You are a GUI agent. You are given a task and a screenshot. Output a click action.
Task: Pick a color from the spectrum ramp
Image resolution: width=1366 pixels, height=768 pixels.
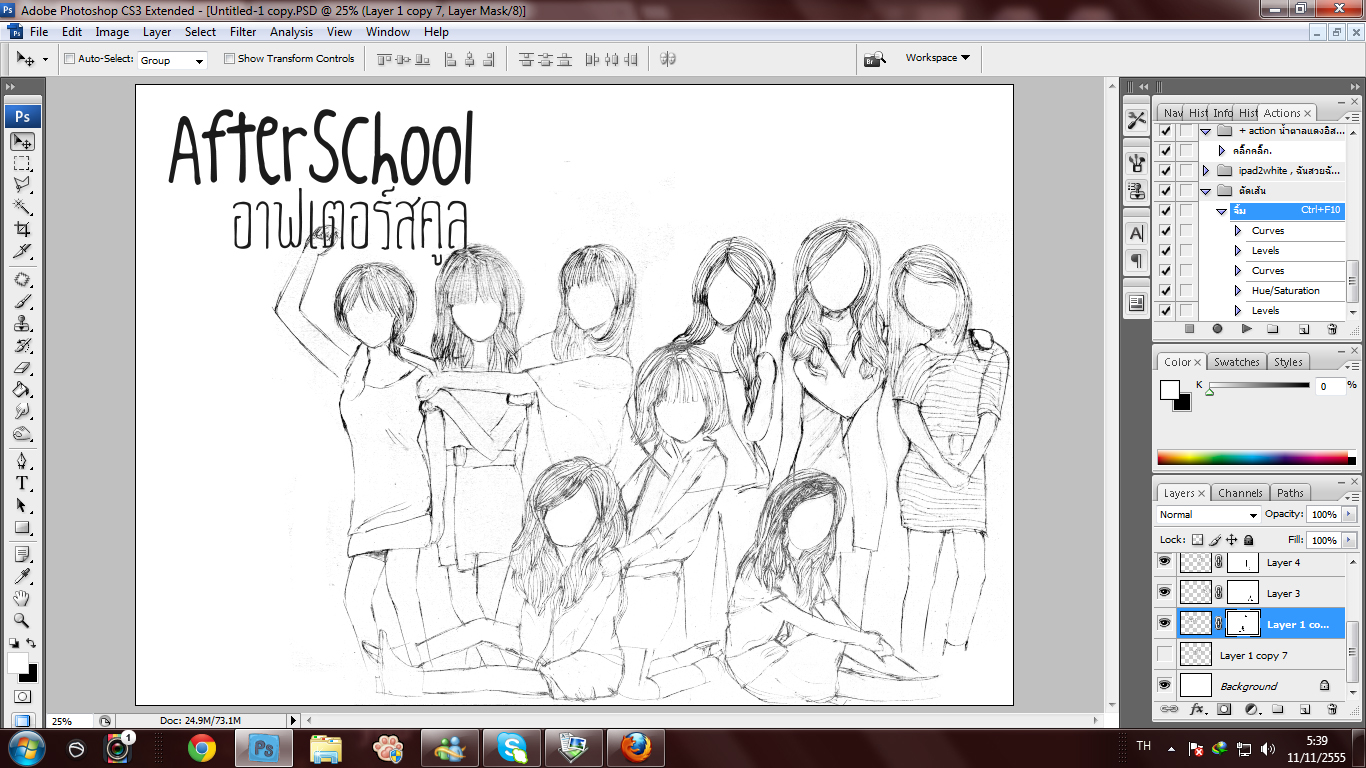coord(1257,458)
